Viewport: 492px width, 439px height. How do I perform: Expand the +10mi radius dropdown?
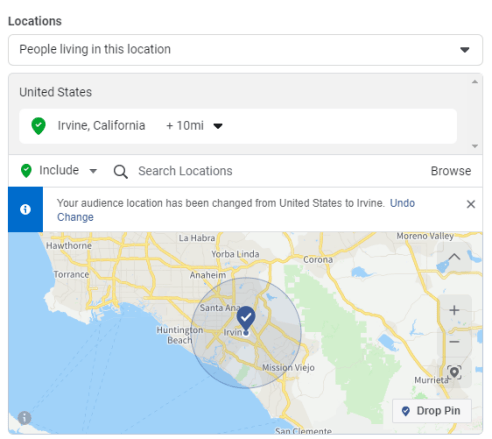coord(218,126)
